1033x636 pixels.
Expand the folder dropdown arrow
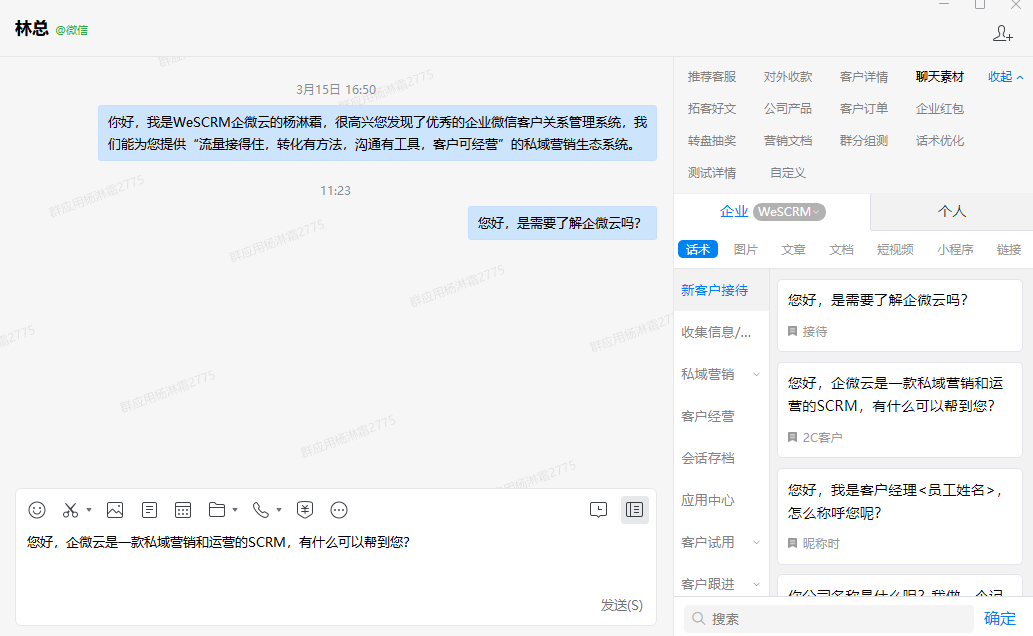tap(235, 509)
